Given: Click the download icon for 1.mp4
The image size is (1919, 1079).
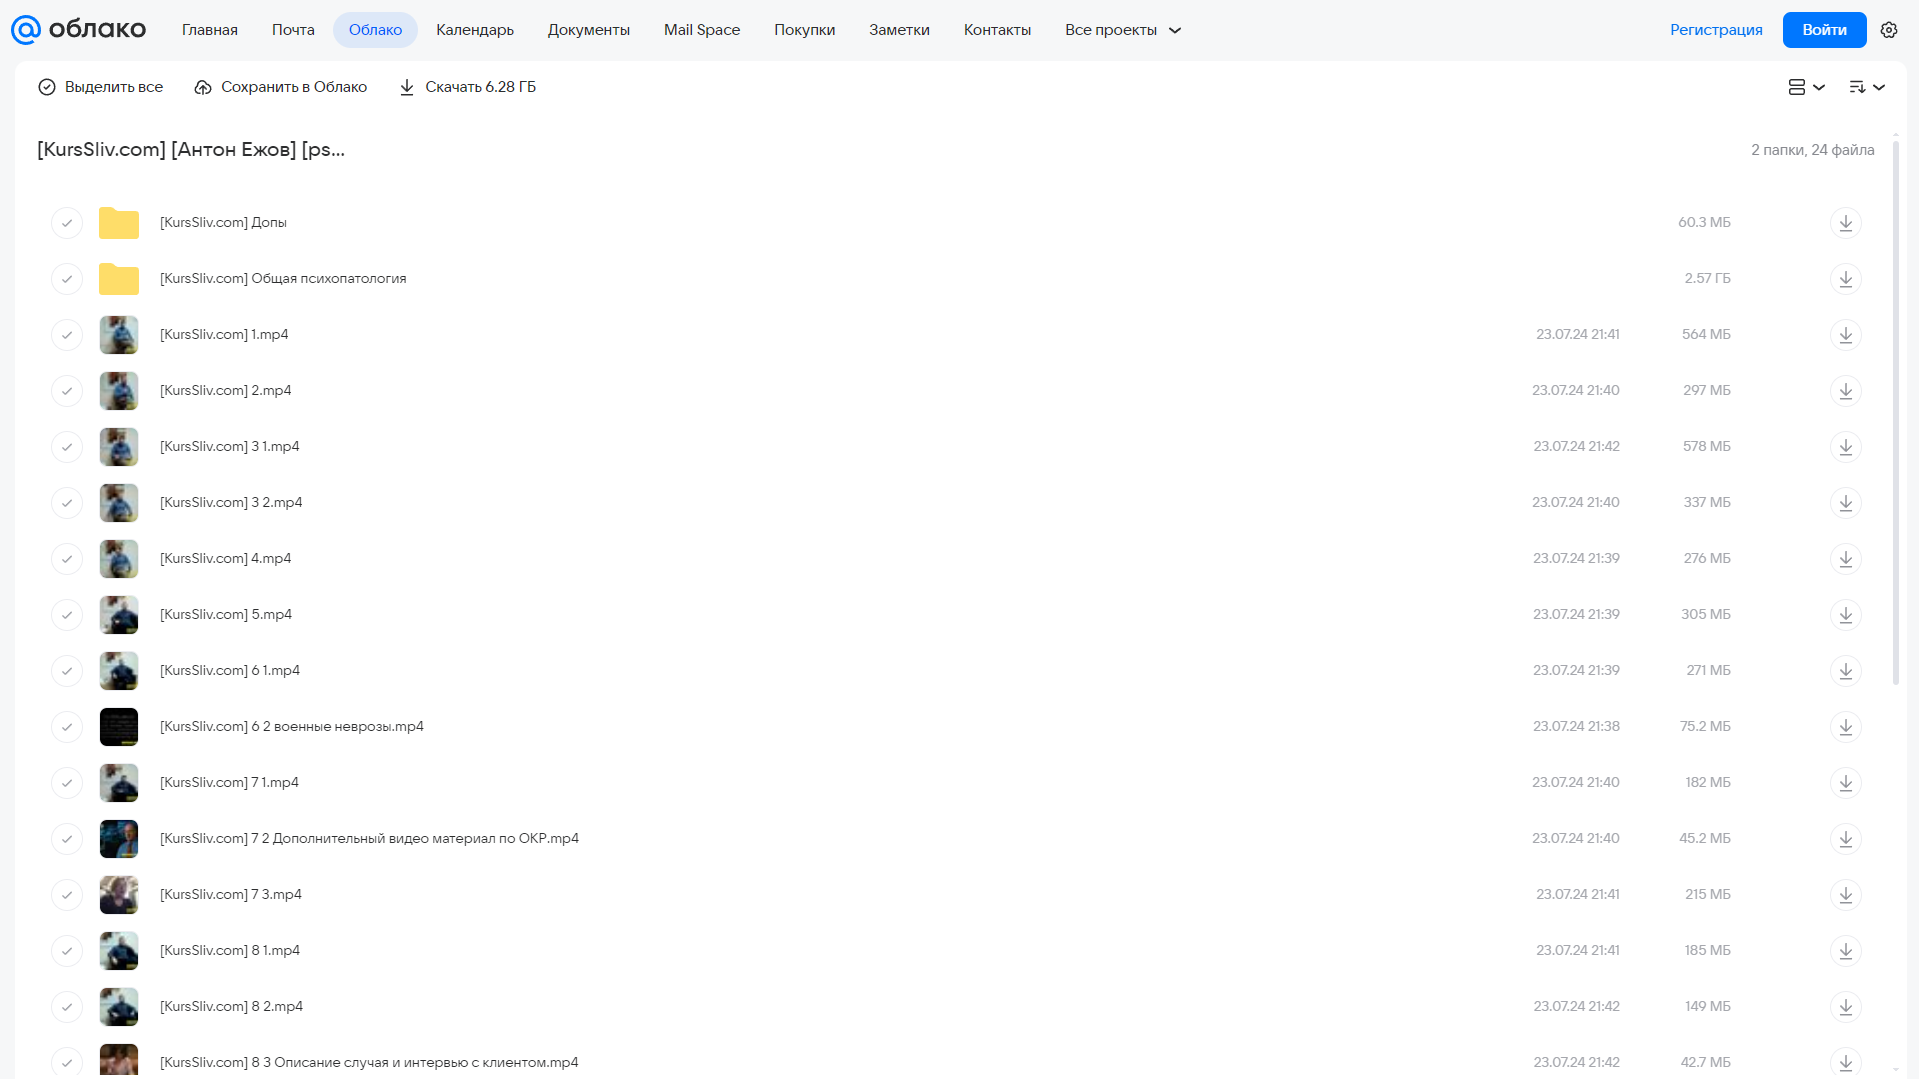Looking at the screenshot, I should pos(1845,335).
